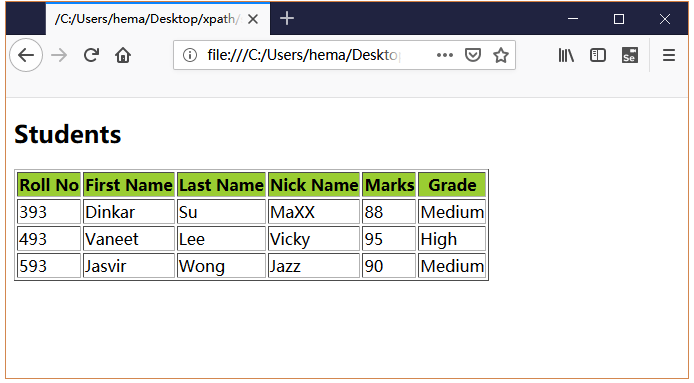Open the Firefox home page

pos(123,55)
